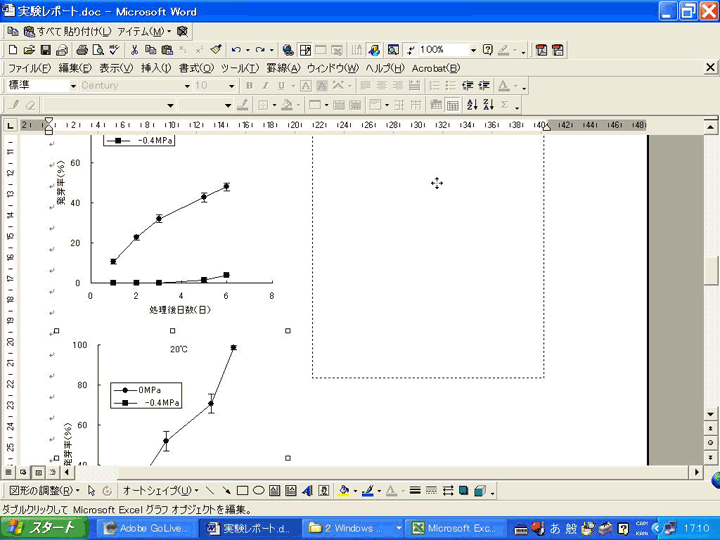
Task: Select the Oval drawing tool
Action: pos(259,491)
